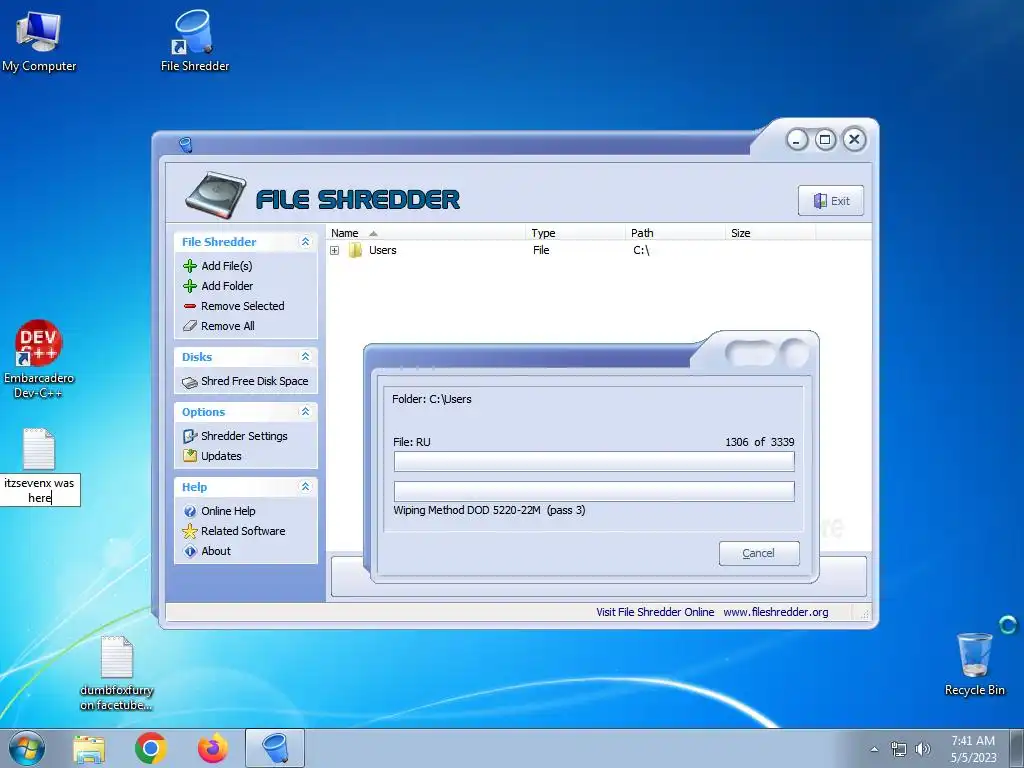Open the Recycle Bin
This screenshot has height=768, width=1024.
974,664
